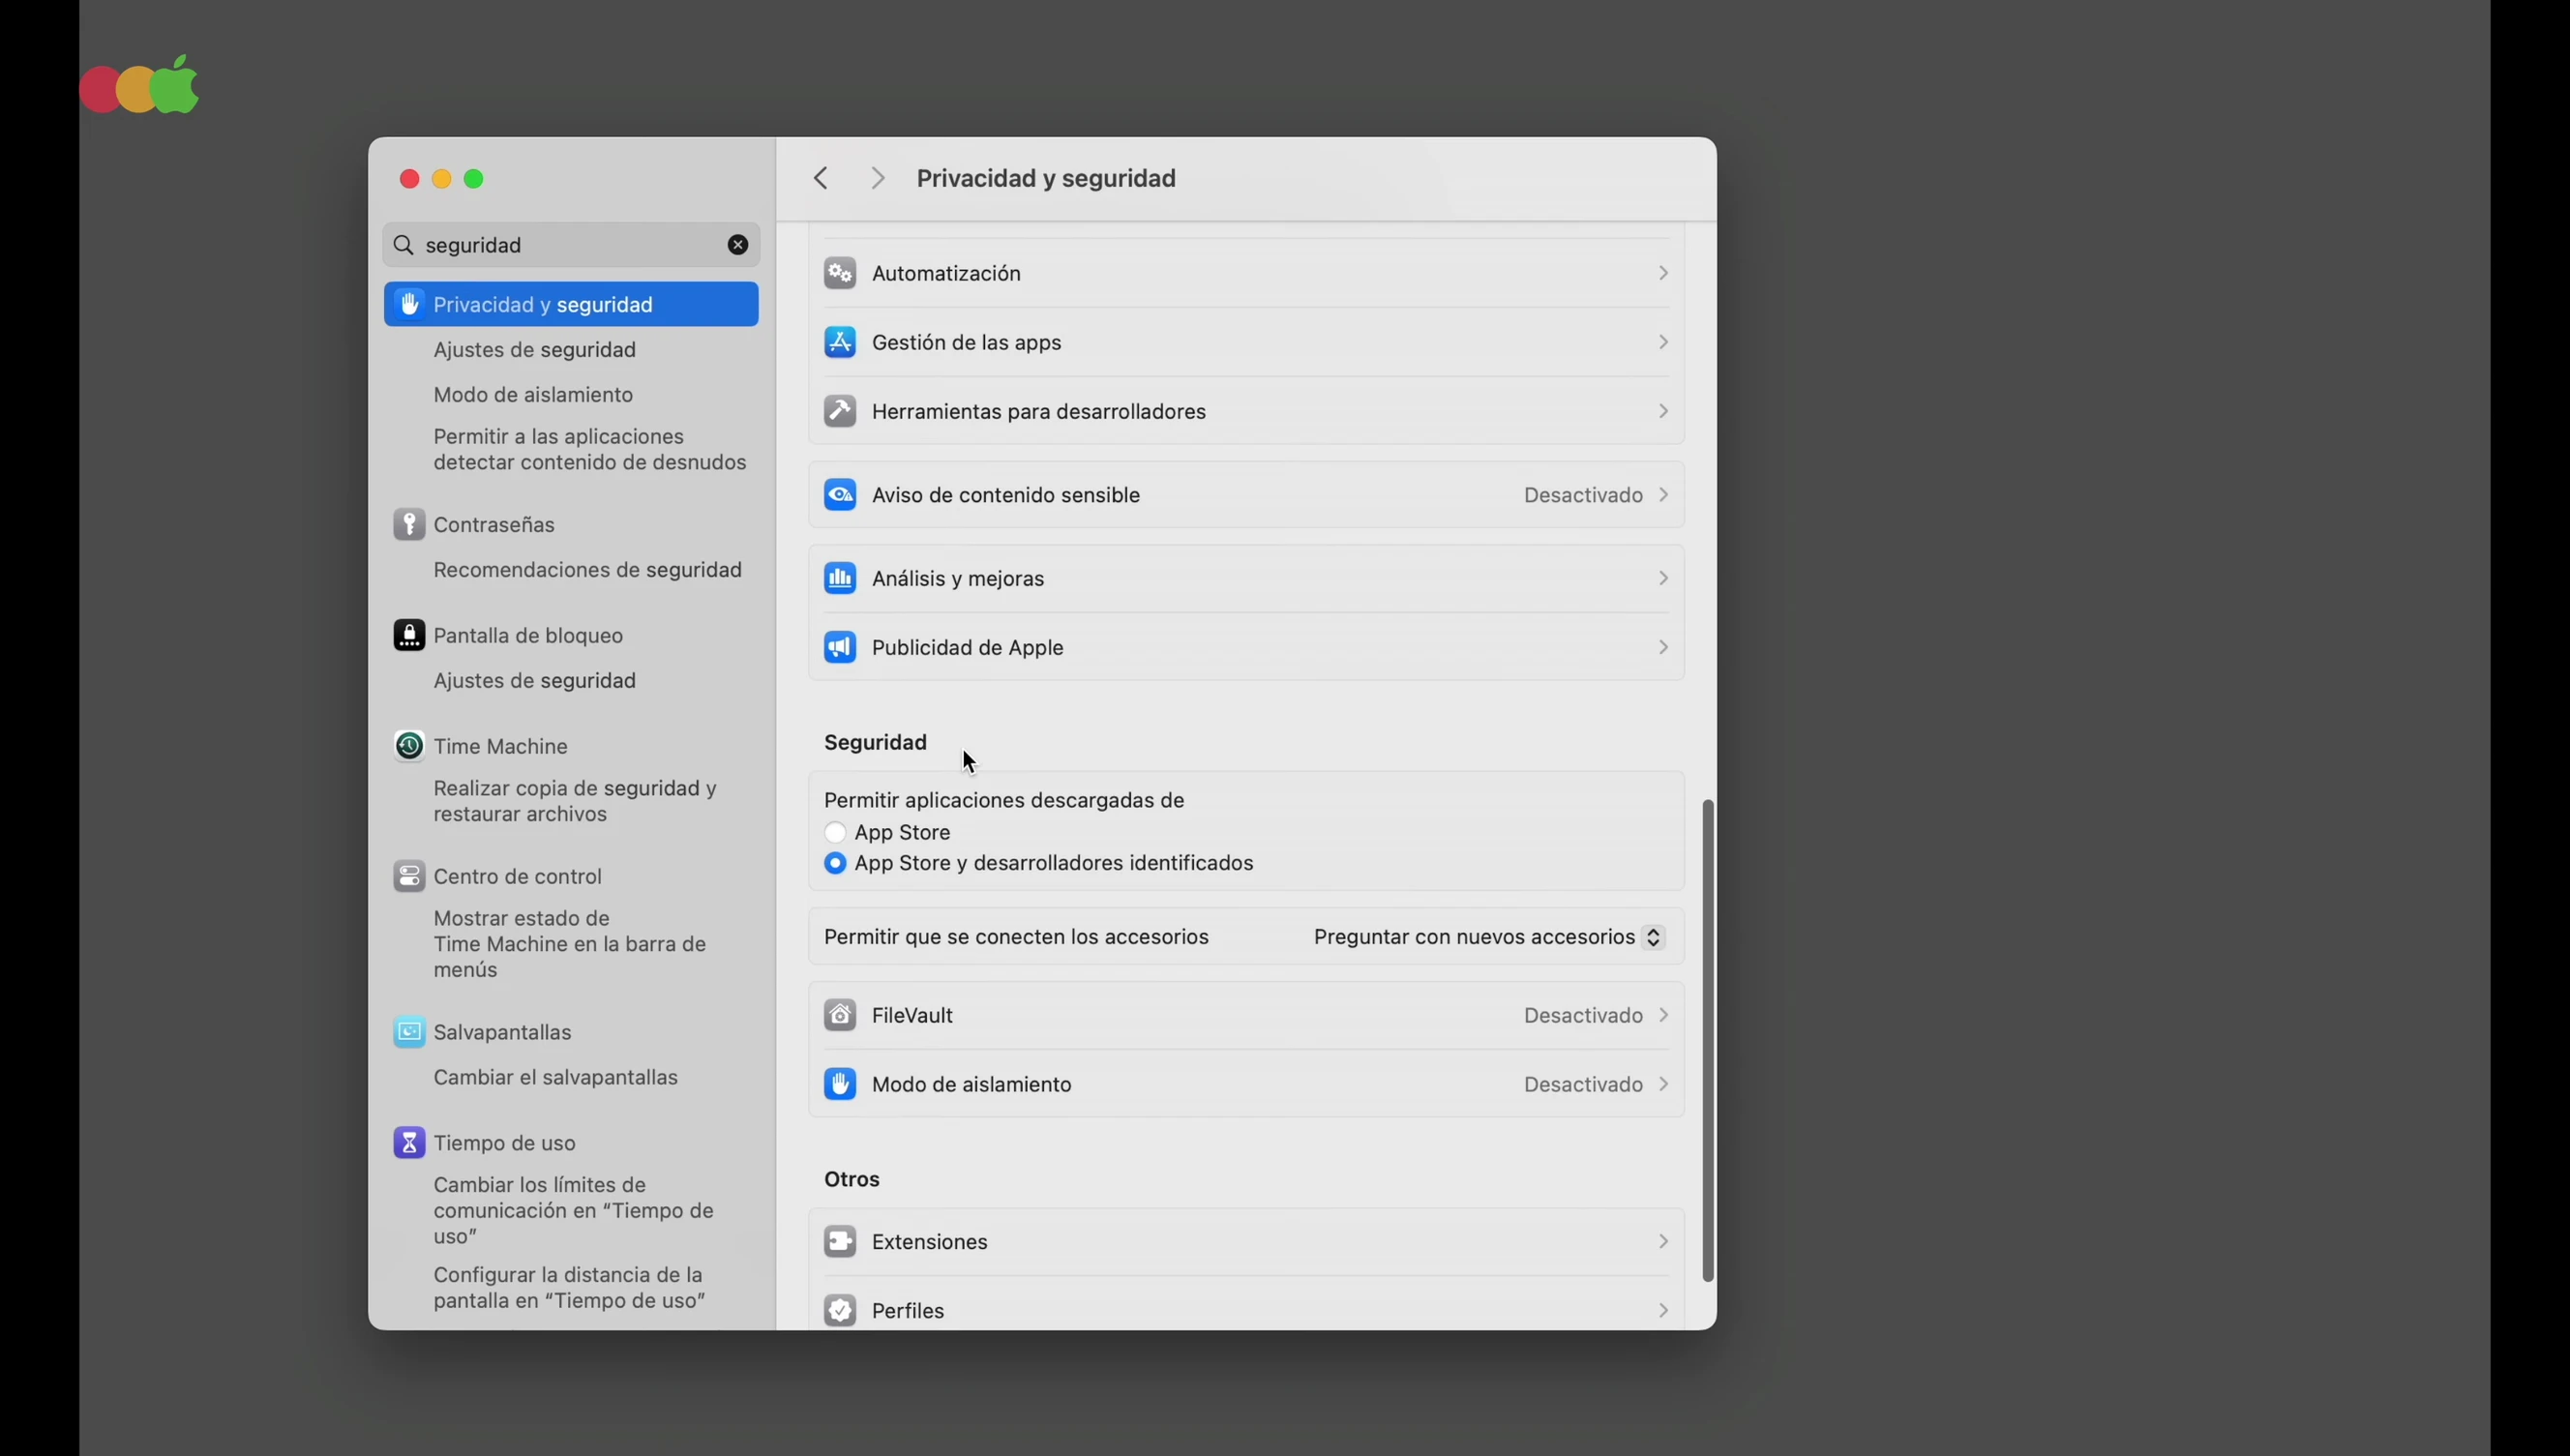Click Permitir aplicaciones descargadas de label
The height and width of the screenshot is (1456, 2570).
pos(1004,800)
